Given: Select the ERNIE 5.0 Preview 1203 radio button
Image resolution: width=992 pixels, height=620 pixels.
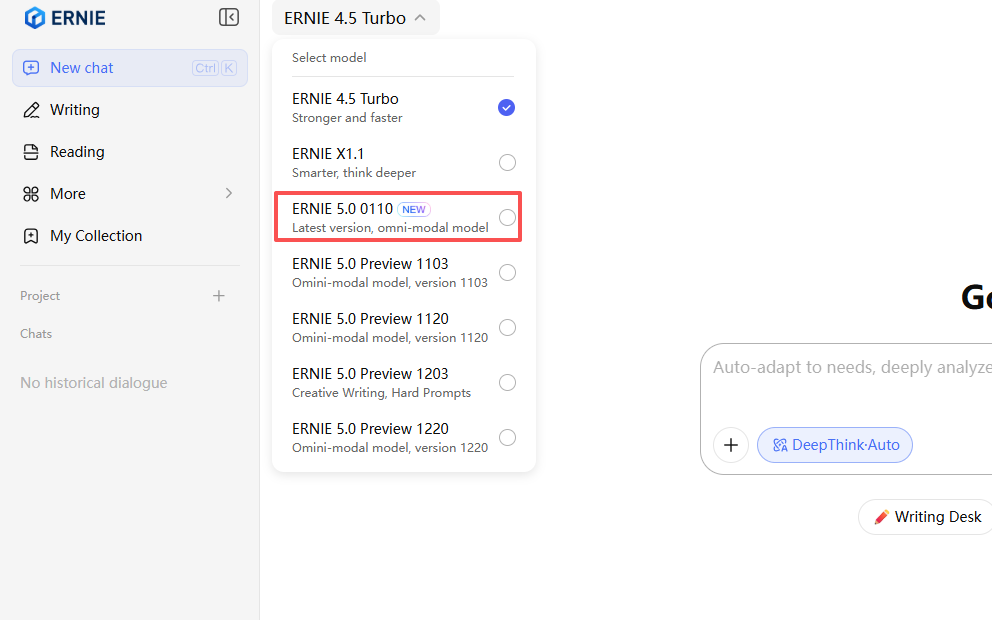Looking at the screenshot, I should pos(507,383).
